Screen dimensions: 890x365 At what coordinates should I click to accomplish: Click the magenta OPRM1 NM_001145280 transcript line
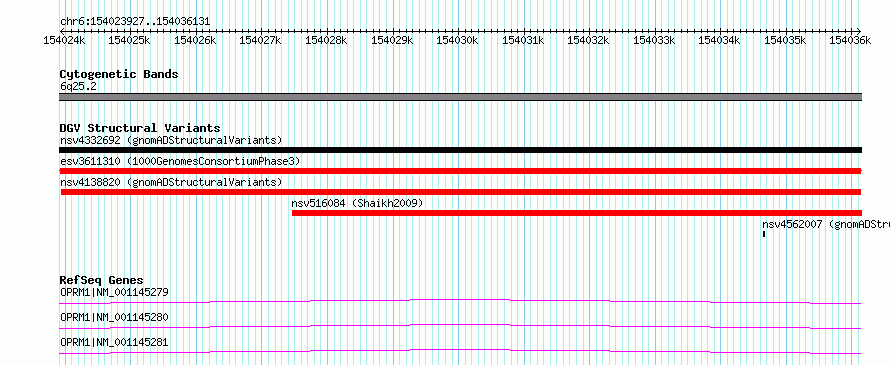click(461, 326)
